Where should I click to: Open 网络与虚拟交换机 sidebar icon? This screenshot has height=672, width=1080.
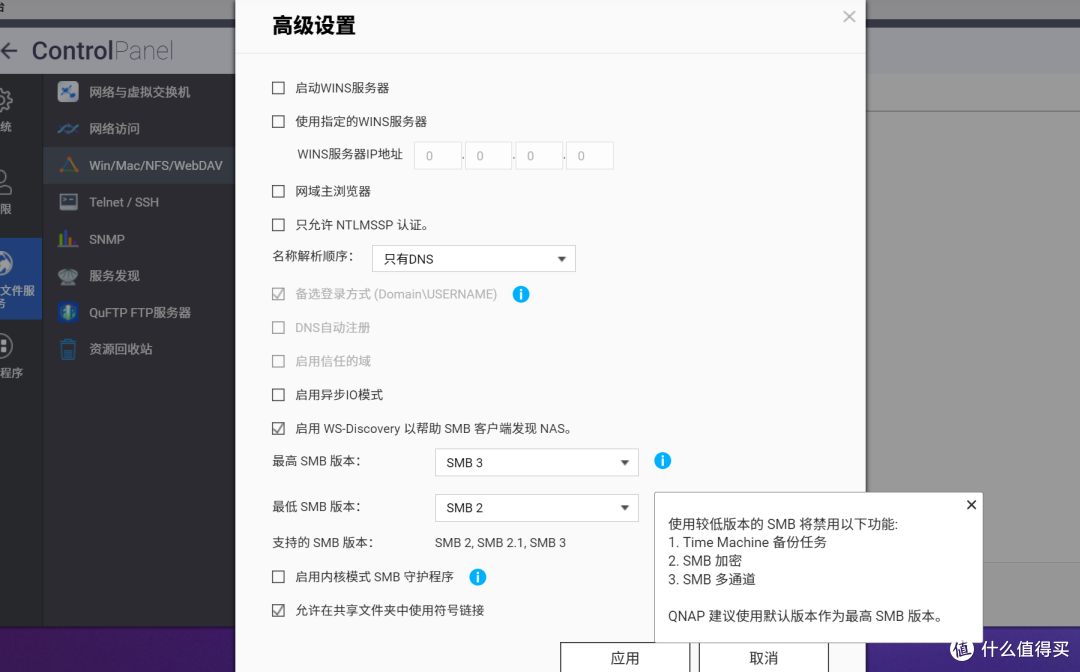point(68,92)
